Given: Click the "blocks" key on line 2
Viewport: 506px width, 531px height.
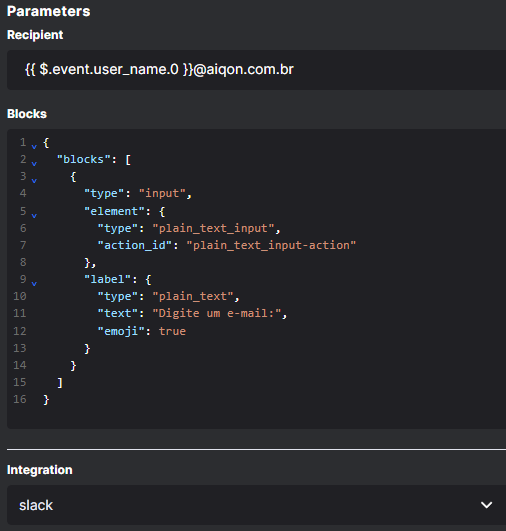Looking at the screenshot, I should coord(84,159).
